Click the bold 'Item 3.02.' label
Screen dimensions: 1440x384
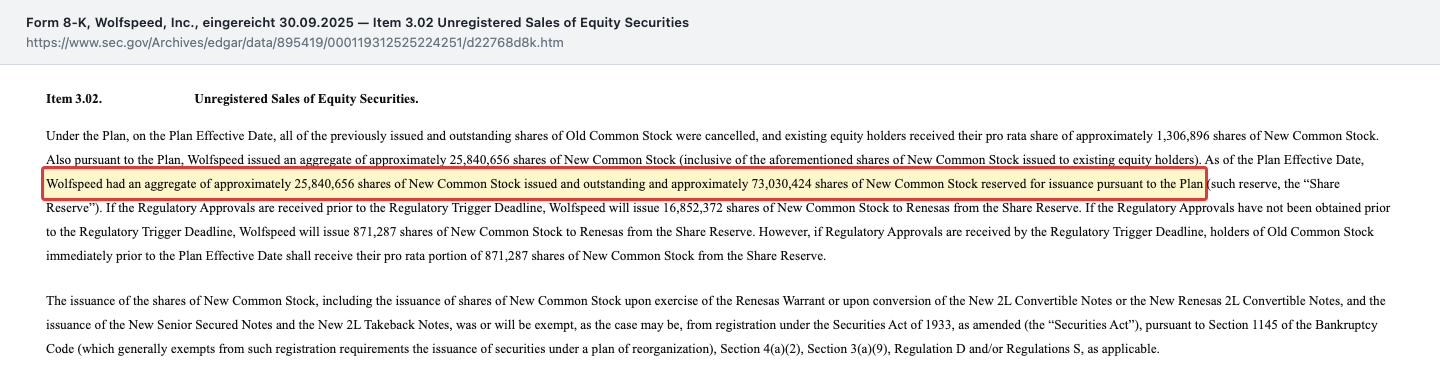[74, 99]
